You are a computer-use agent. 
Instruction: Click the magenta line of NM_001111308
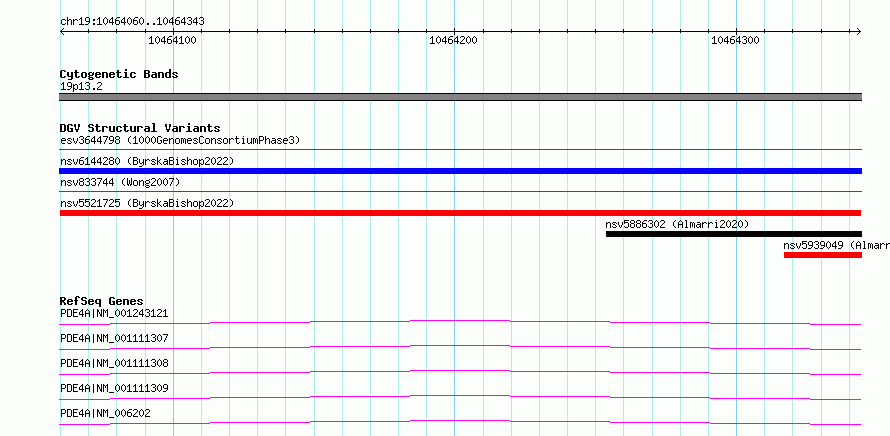click(x=460, y=372)
